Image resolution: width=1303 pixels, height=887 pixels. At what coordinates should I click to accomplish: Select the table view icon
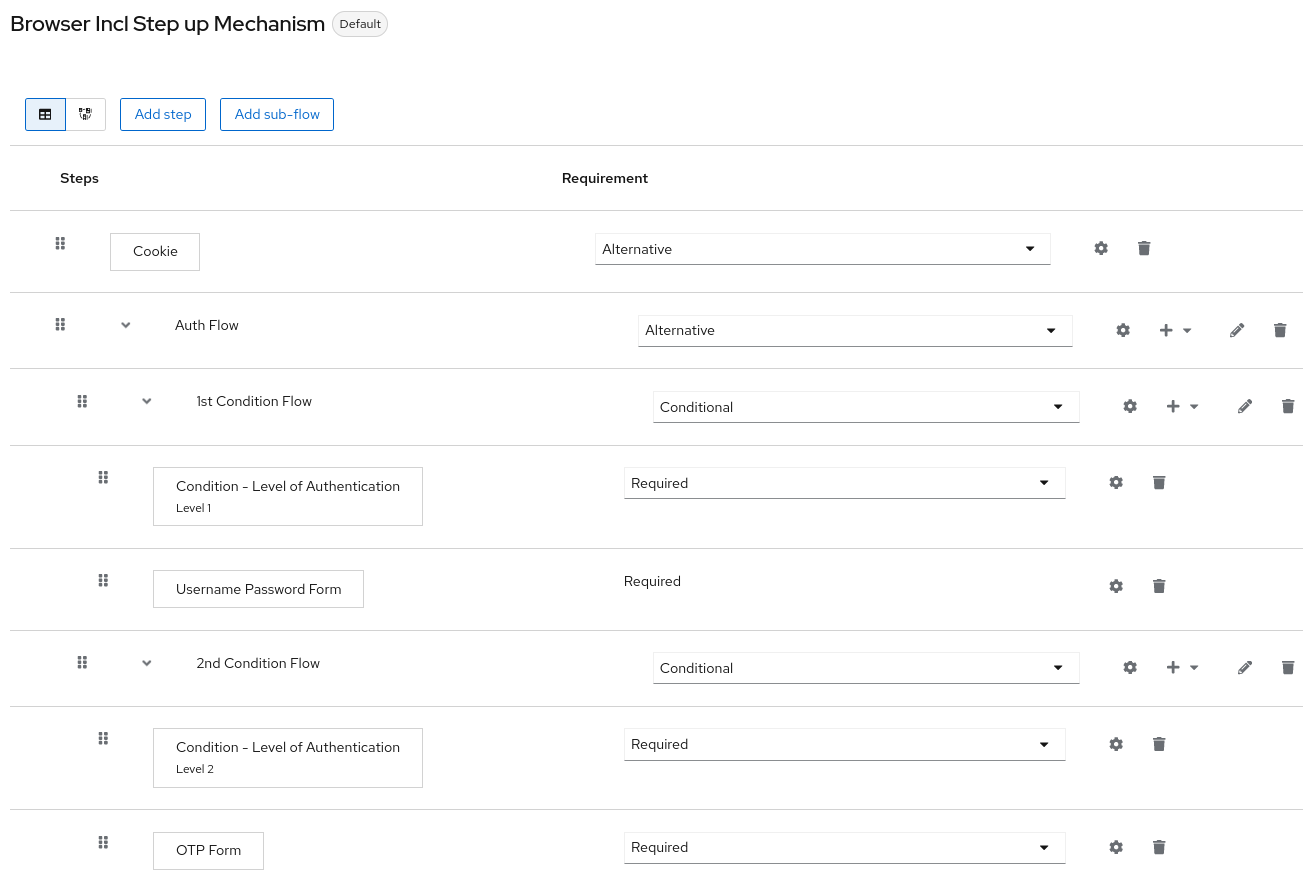pyautogui.click(x=45, y=114)
